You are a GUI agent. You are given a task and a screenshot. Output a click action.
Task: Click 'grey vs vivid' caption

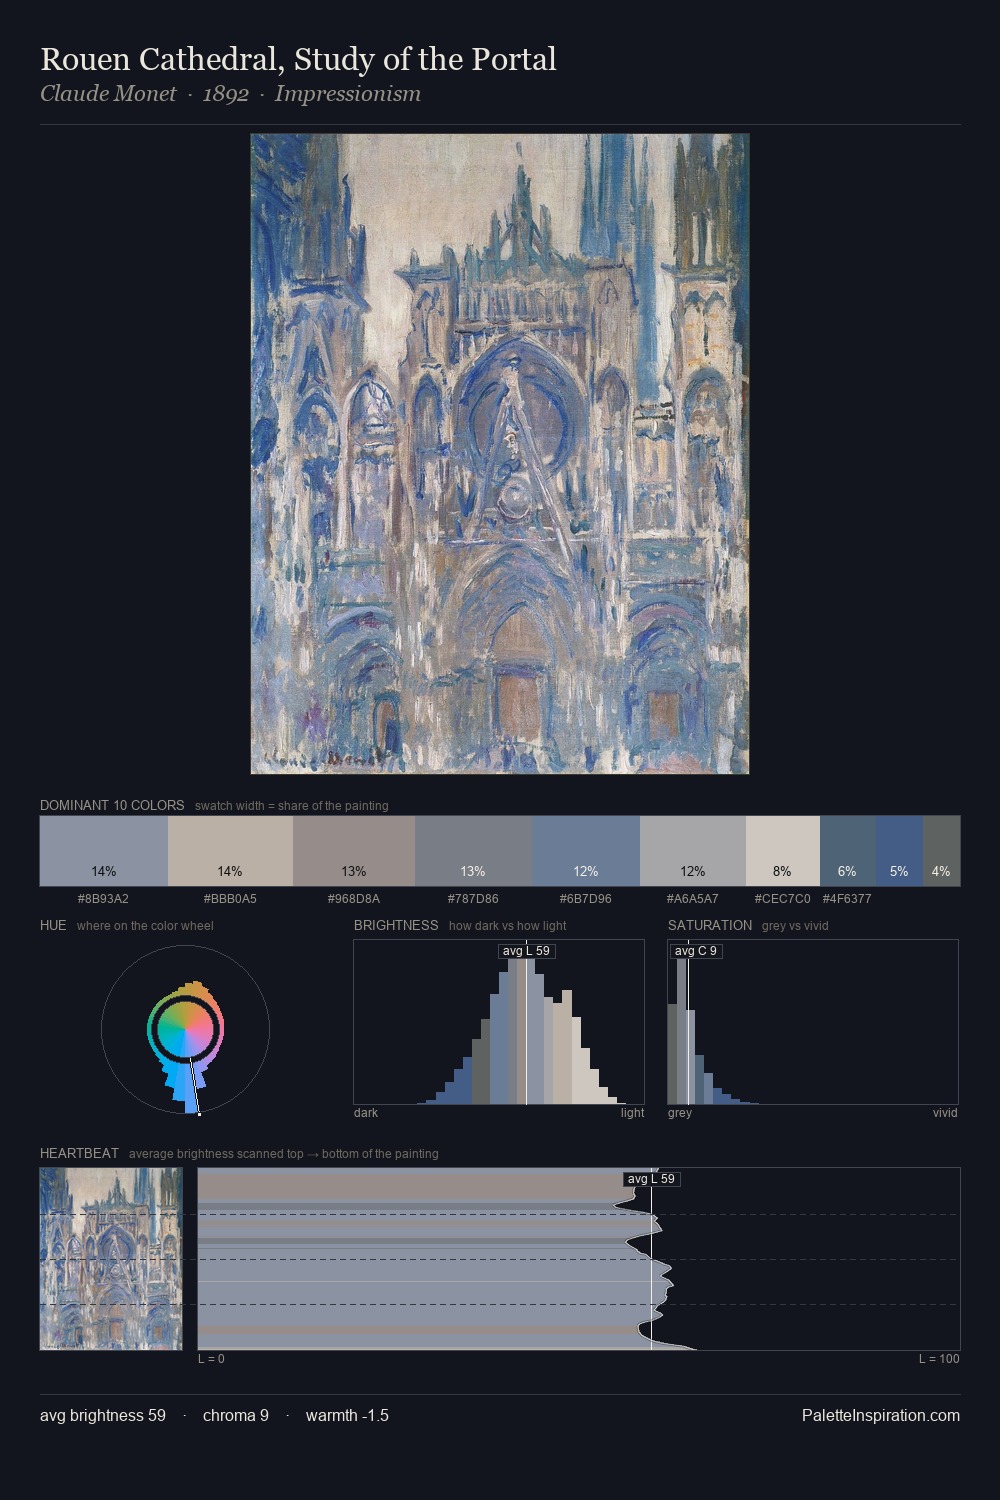[x=795, y=926]
